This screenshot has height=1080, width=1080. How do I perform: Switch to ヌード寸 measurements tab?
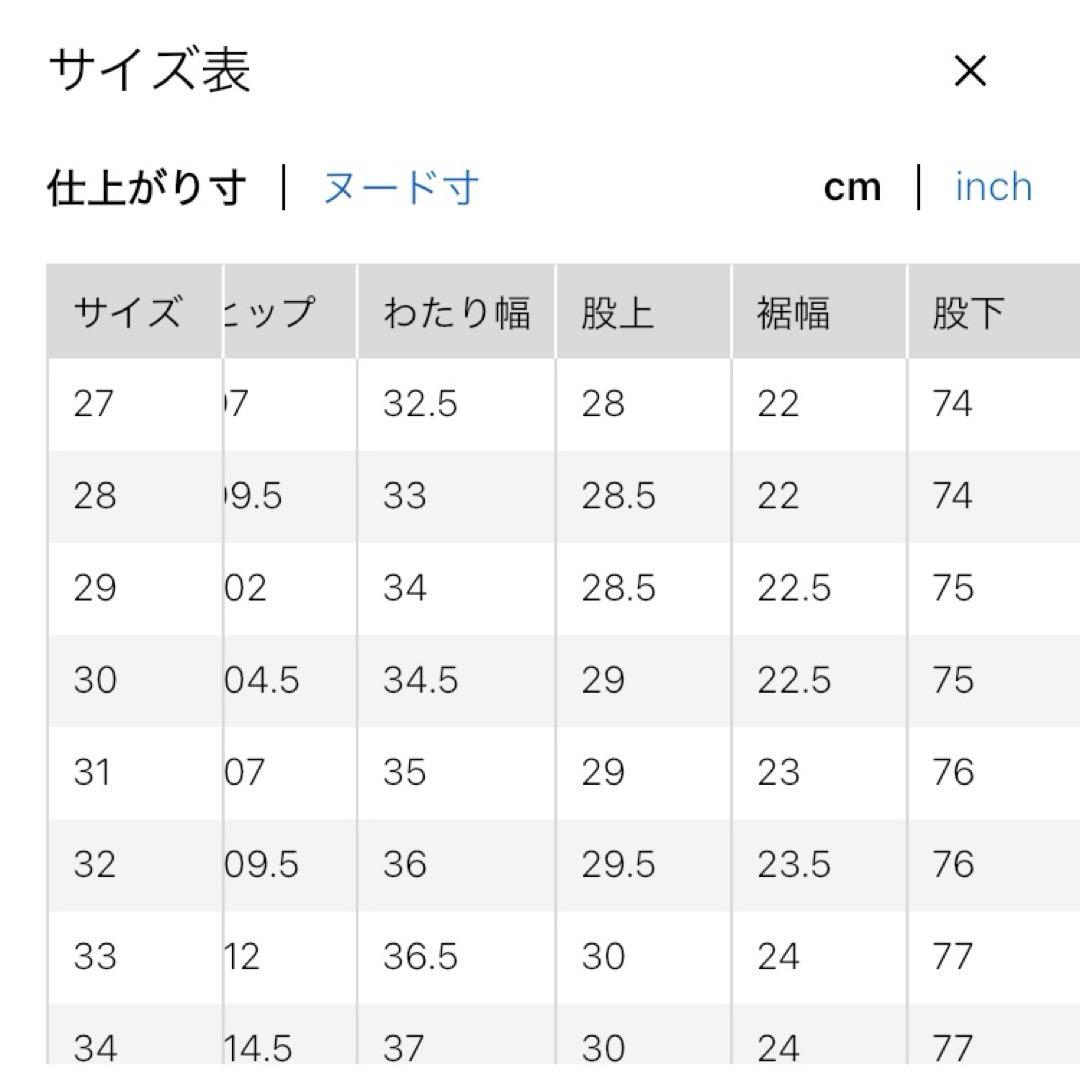pyautogui.click(x=401, y=188)
